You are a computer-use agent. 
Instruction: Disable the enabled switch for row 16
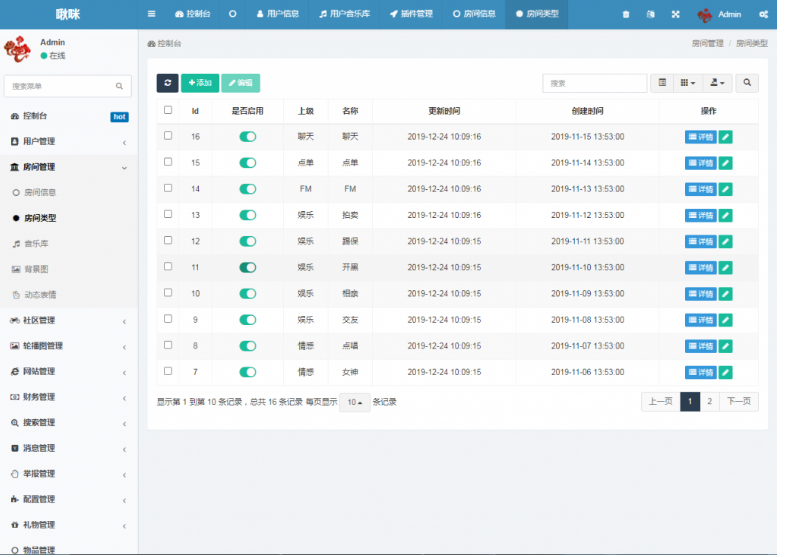(247, 137)
